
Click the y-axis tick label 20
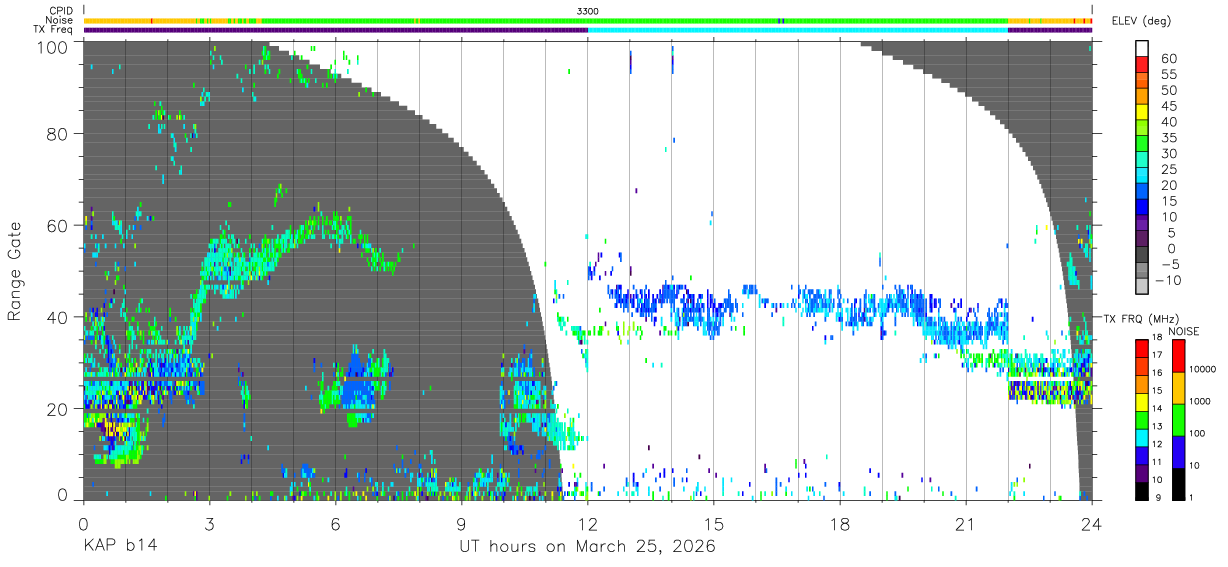[57, 409]
